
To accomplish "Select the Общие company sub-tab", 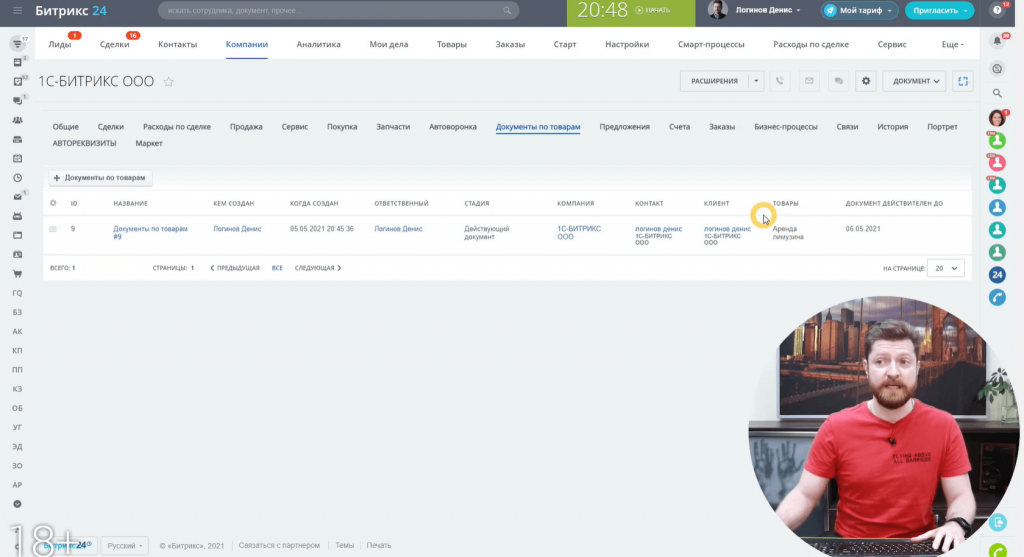I will coord(65,127).
